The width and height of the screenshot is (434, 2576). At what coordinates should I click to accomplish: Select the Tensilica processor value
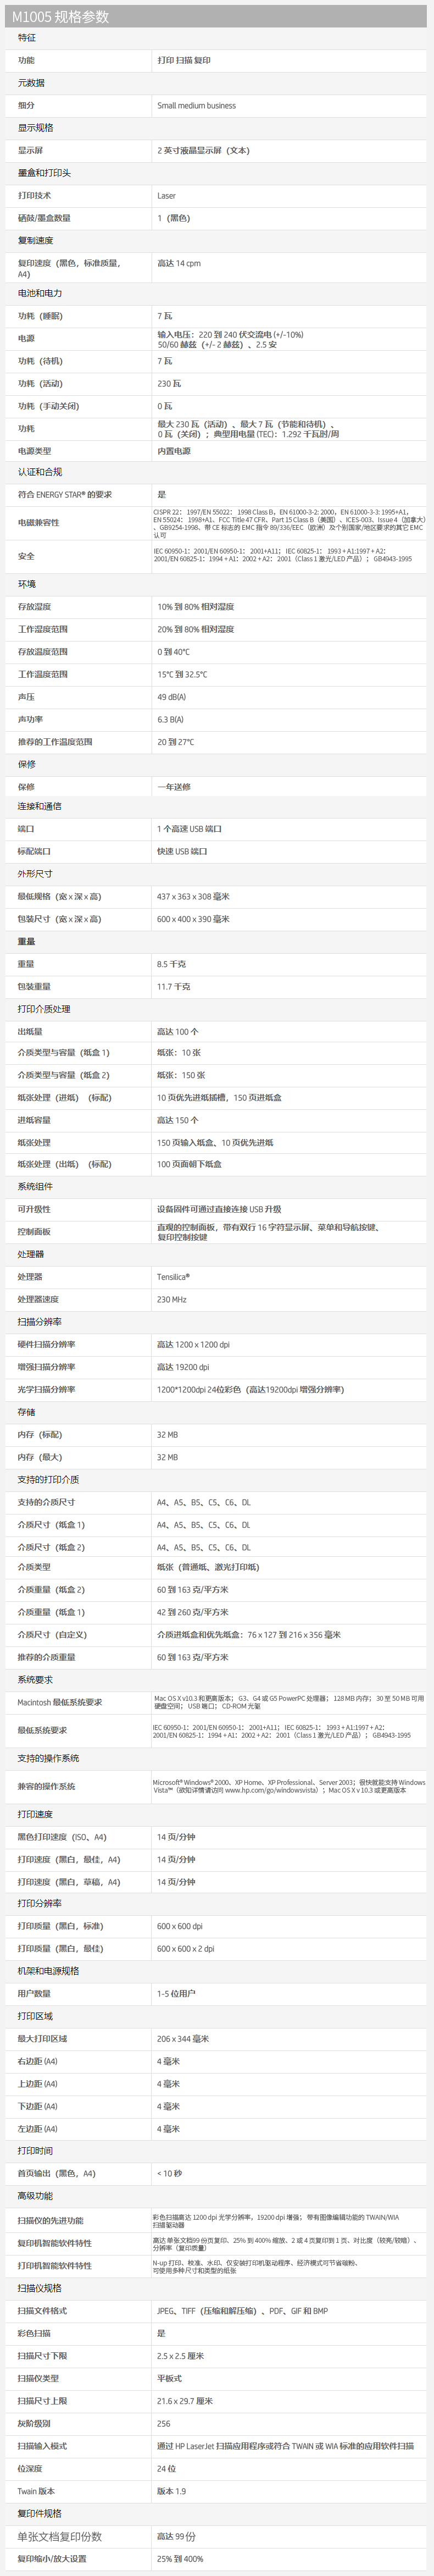click(173, 1277)
